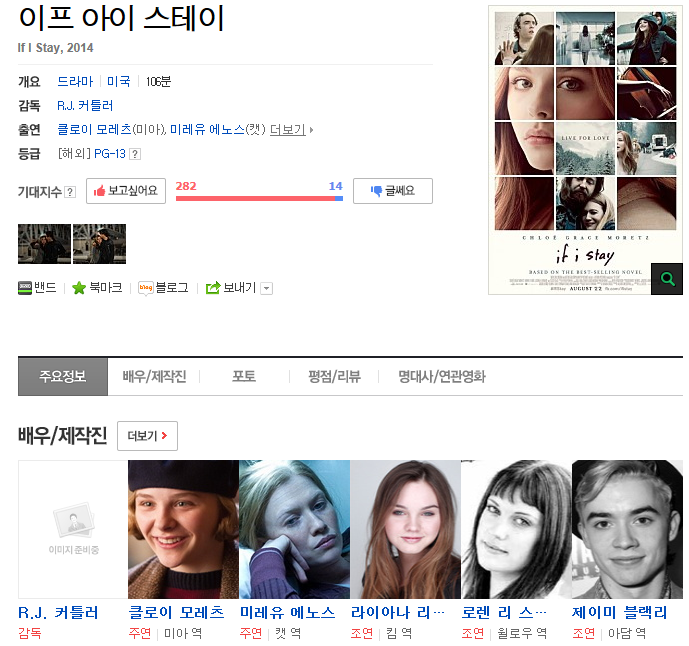This screenshot has width=689, height=646.
Task: Open help icon beside 기대지수
Action: 70,192
